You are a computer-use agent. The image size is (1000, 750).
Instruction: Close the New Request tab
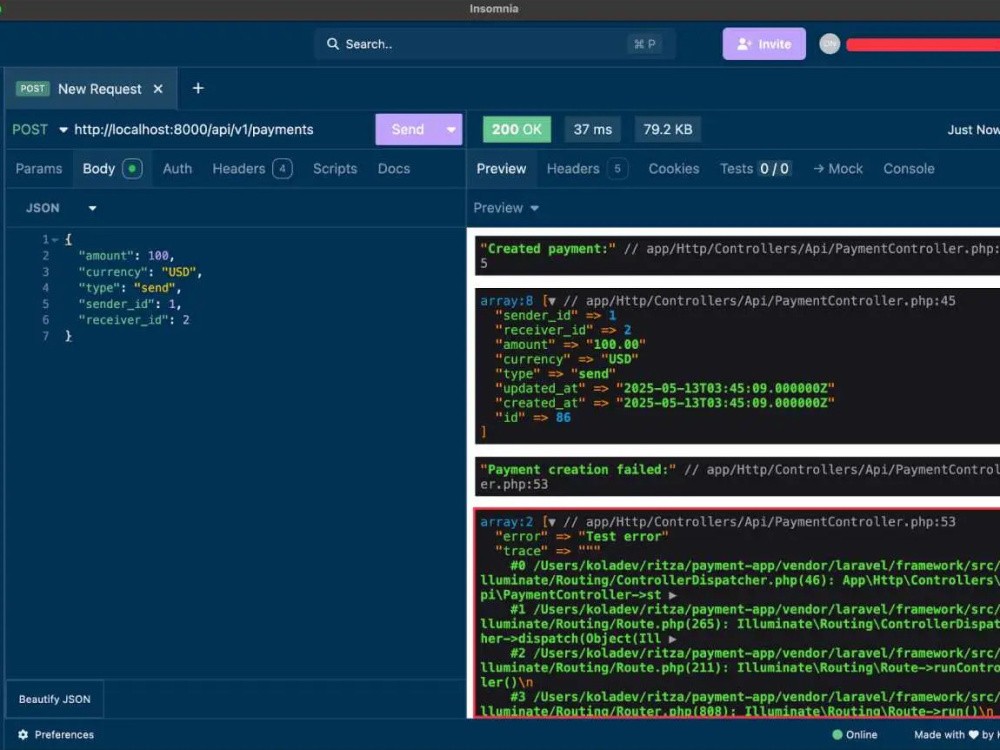158,89
